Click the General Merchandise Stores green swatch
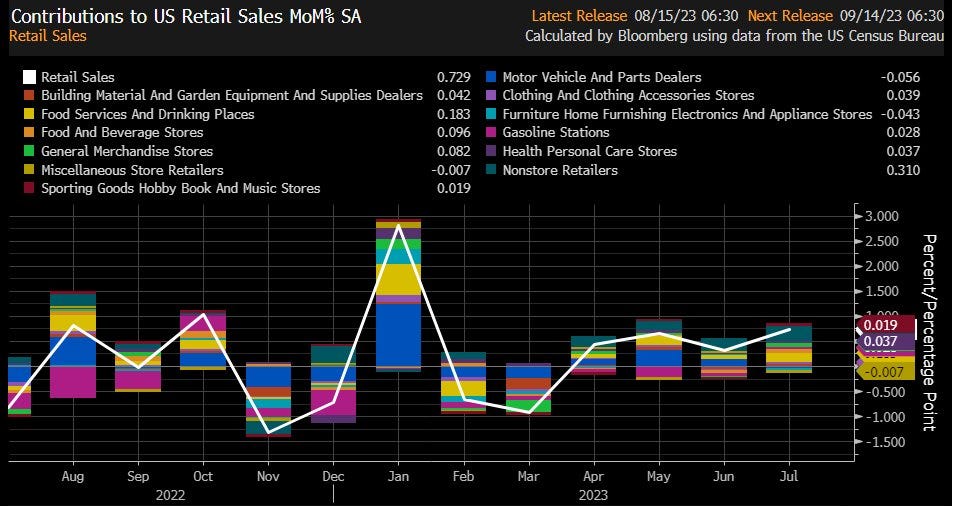The height and width of the screenshot is (507, 953). [28, 151]
